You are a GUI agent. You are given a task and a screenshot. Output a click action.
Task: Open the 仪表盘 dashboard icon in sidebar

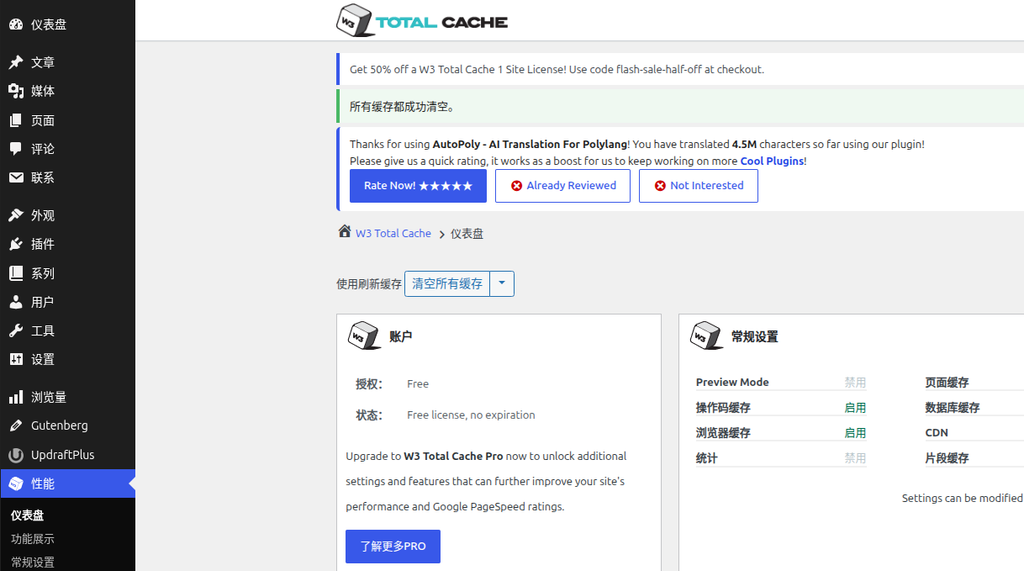pyautogui.click(x=16, y=25)
